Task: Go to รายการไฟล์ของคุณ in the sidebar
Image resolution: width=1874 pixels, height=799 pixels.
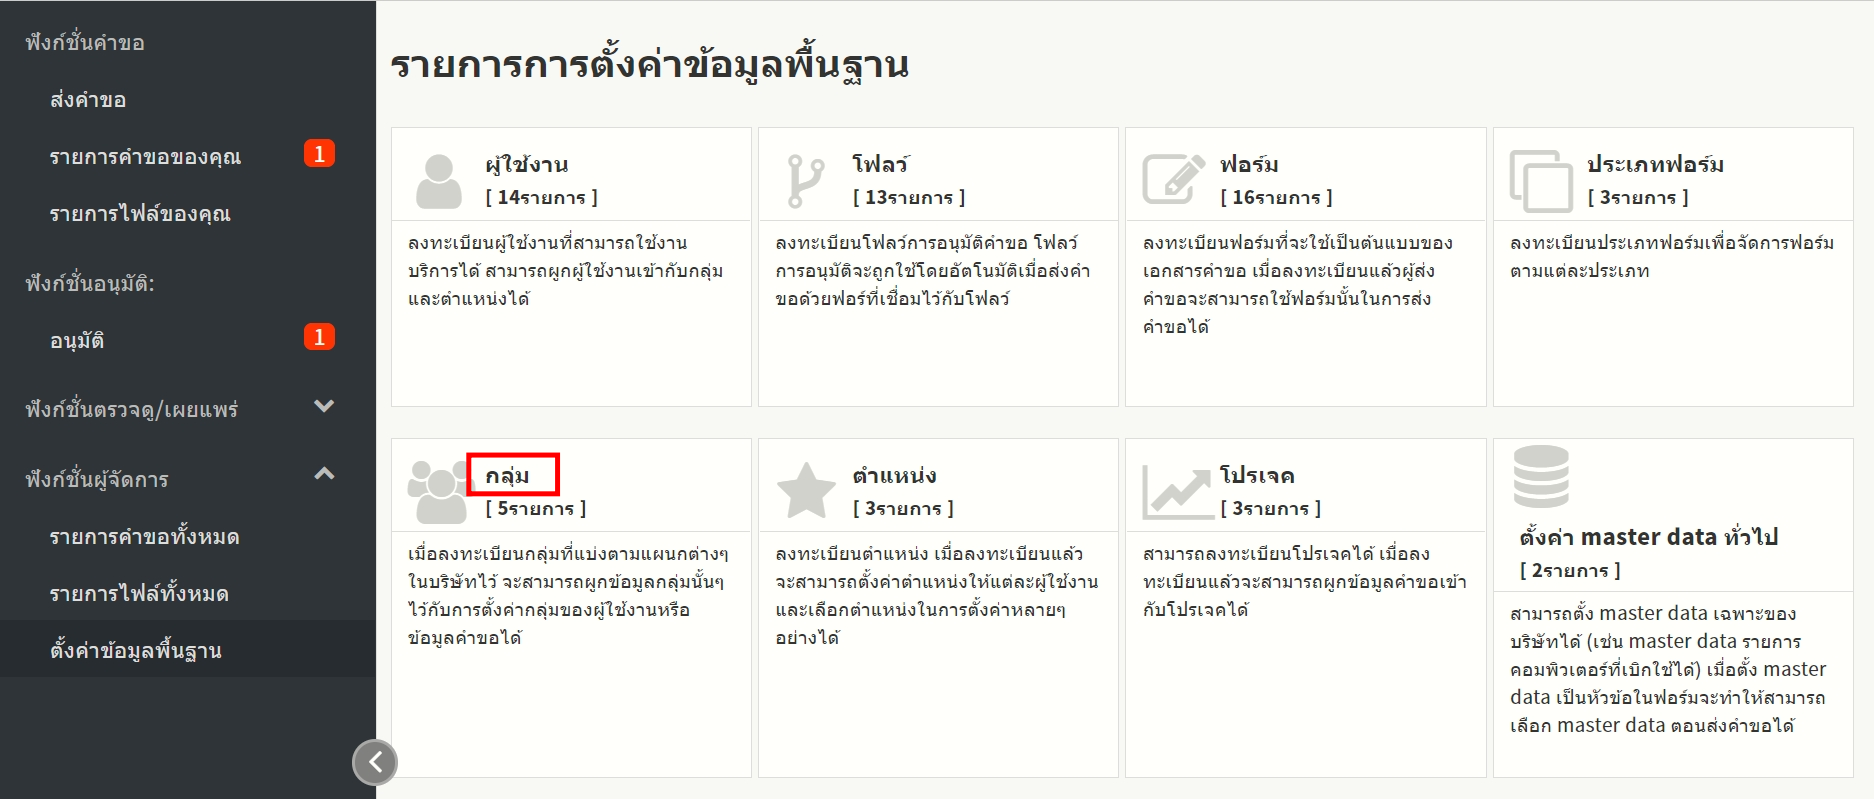Action: 140,214
